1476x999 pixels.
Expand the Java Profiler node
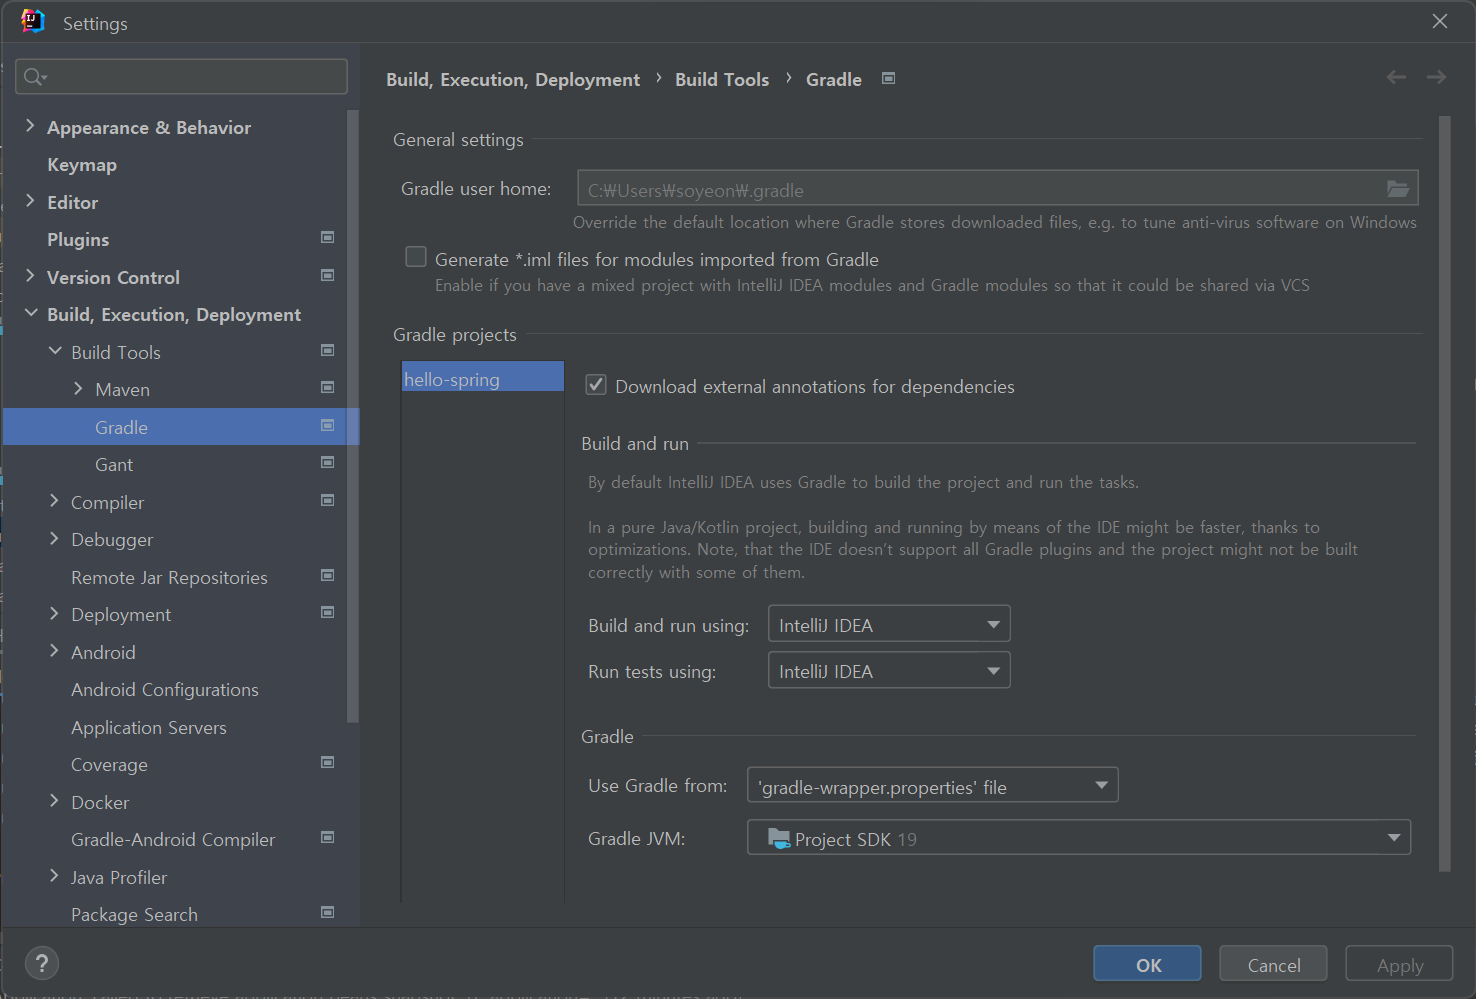(x=54, y=876)
